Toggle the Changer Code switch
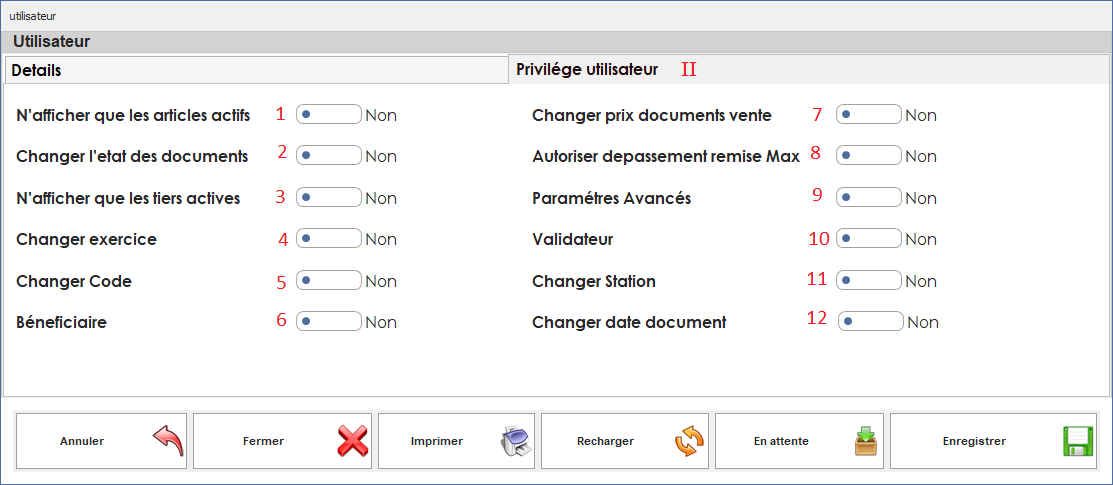1113x485 pixels. (x=329, y=280)
